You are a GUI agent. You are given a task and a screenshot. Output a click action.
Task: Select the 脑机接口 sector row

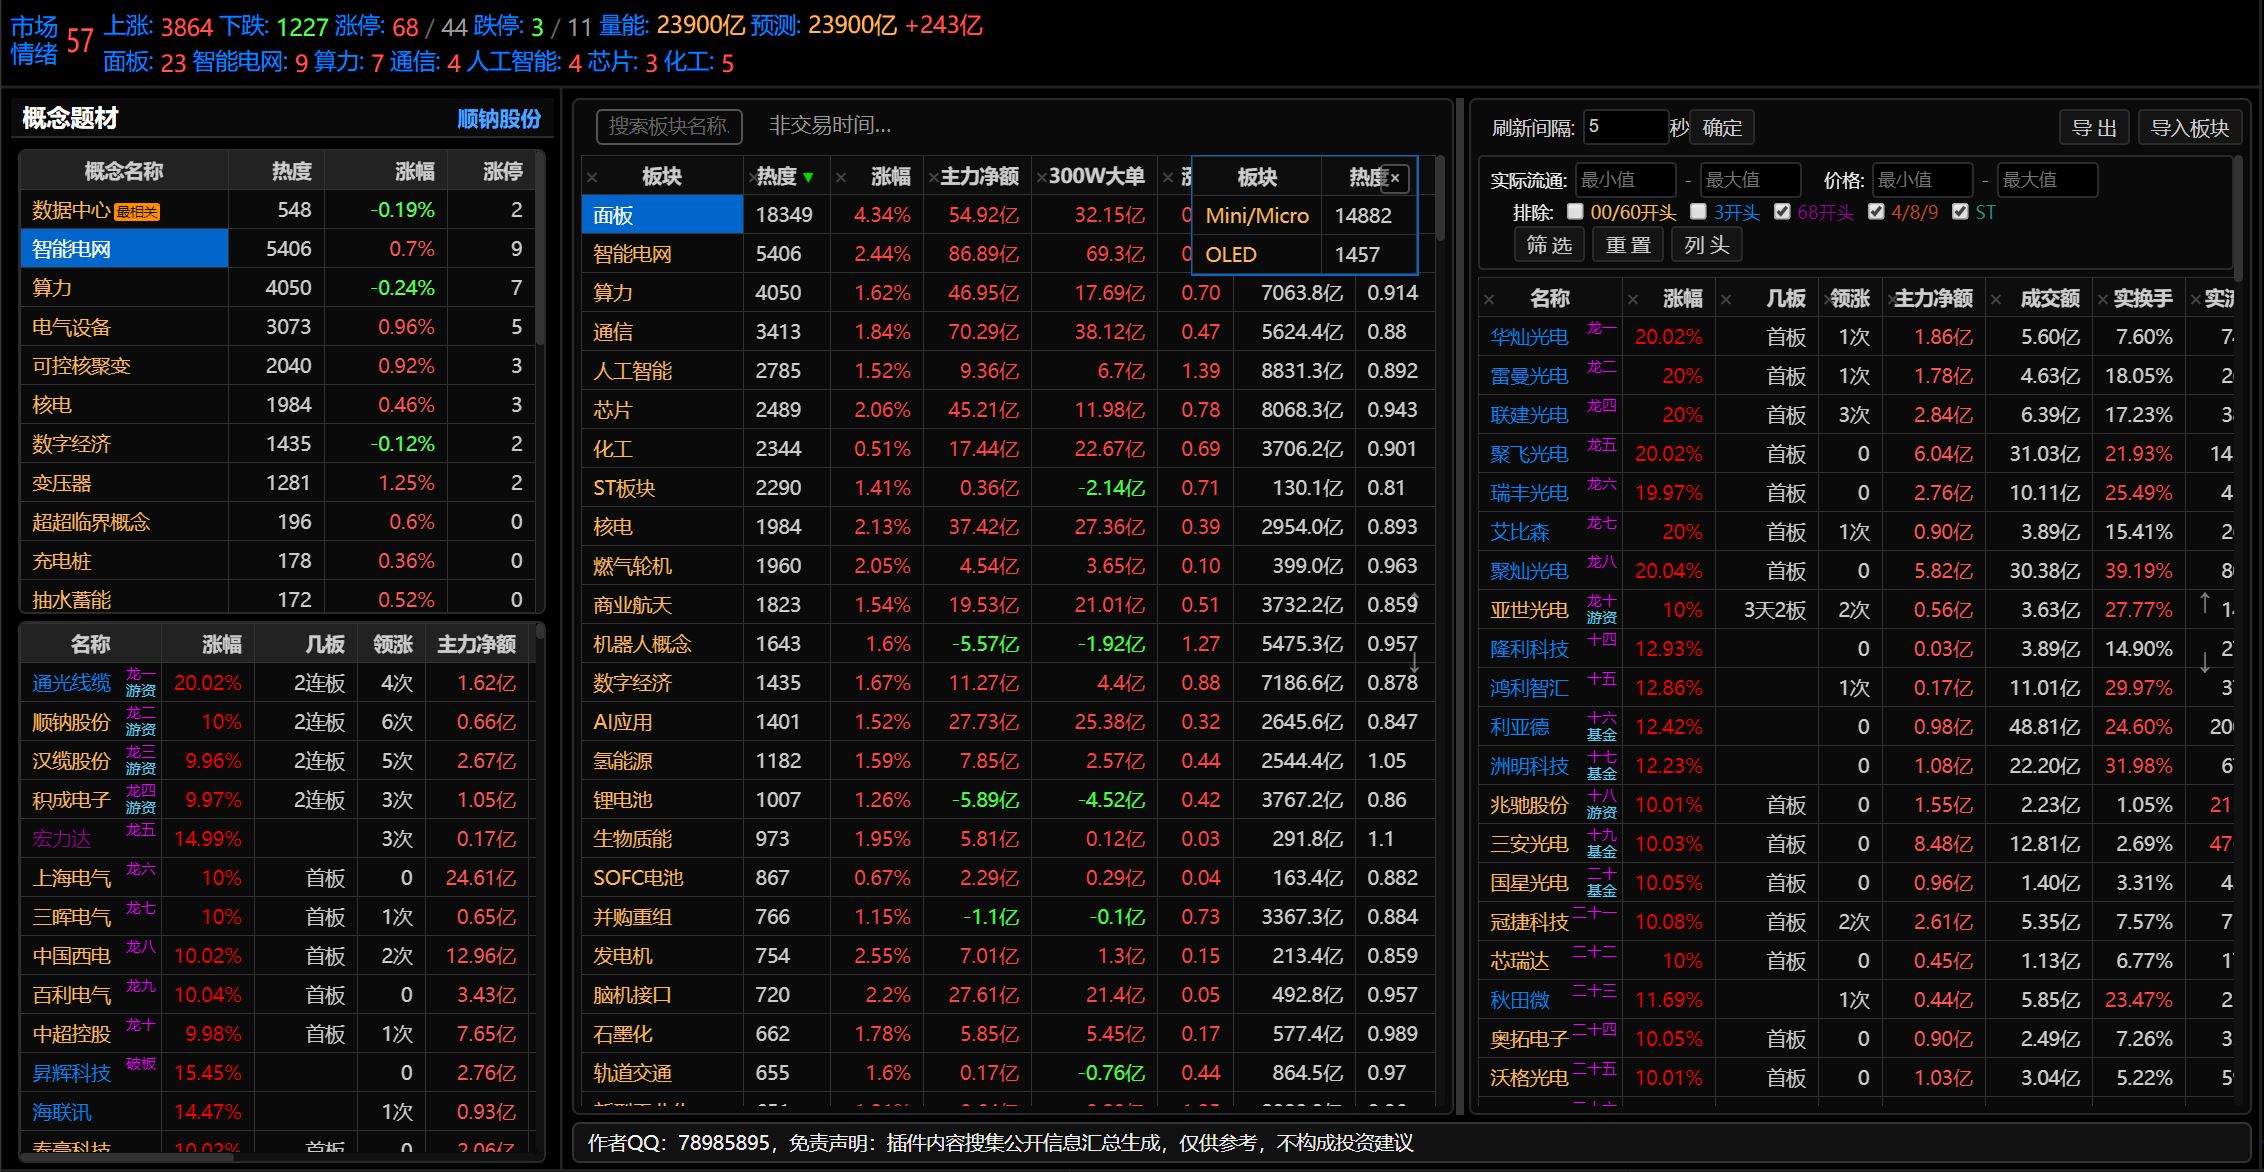(1008, 995)
